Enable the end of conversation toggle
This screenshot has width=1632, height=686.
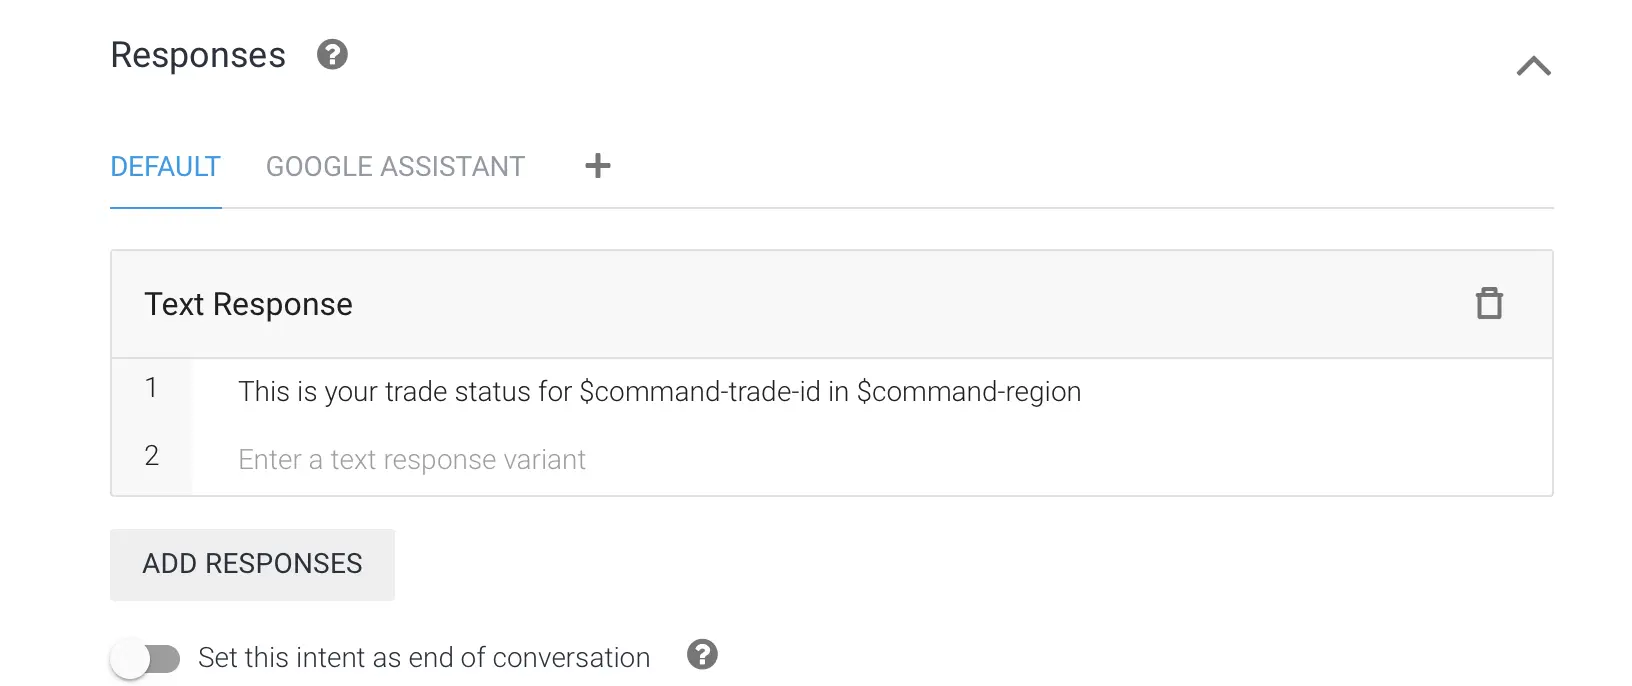tap(146, 658)
